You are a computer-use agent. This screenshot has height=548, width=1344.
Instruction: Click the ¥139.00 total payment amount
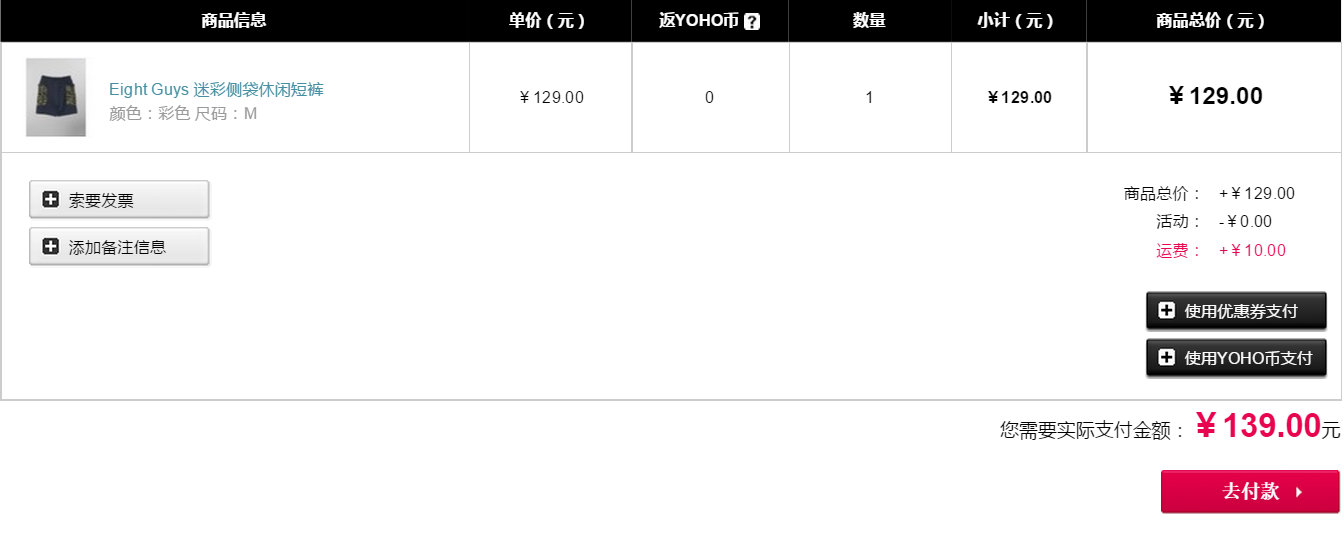click(1259, 426)
